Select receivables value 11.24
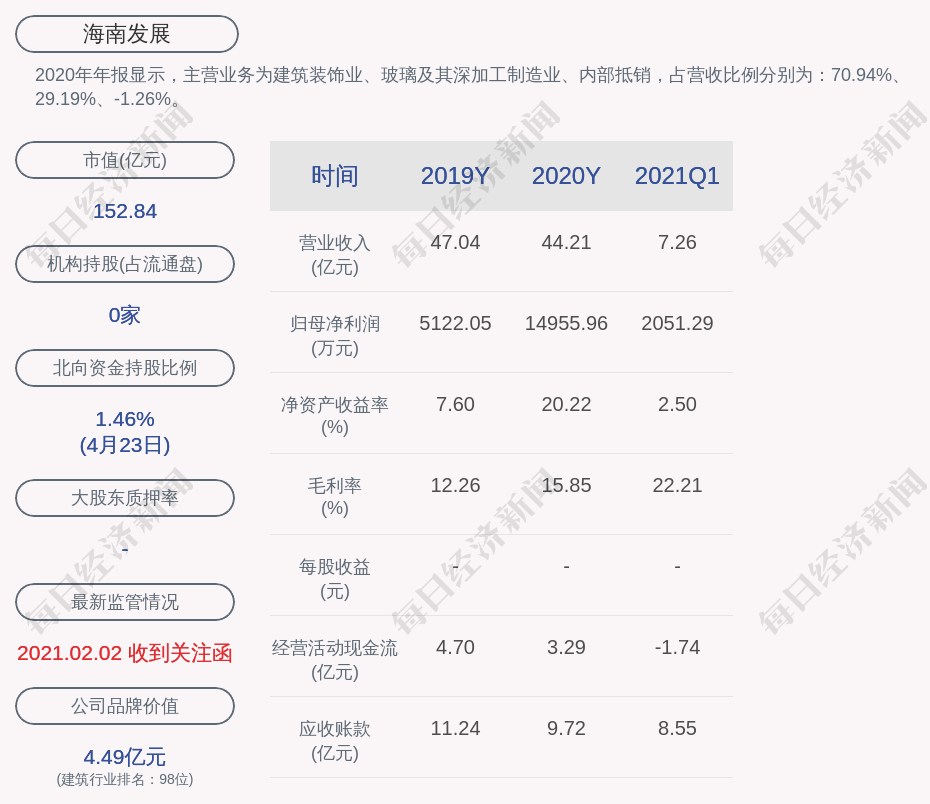This screenshot has height=804, width=930. (x=456, y=729)
